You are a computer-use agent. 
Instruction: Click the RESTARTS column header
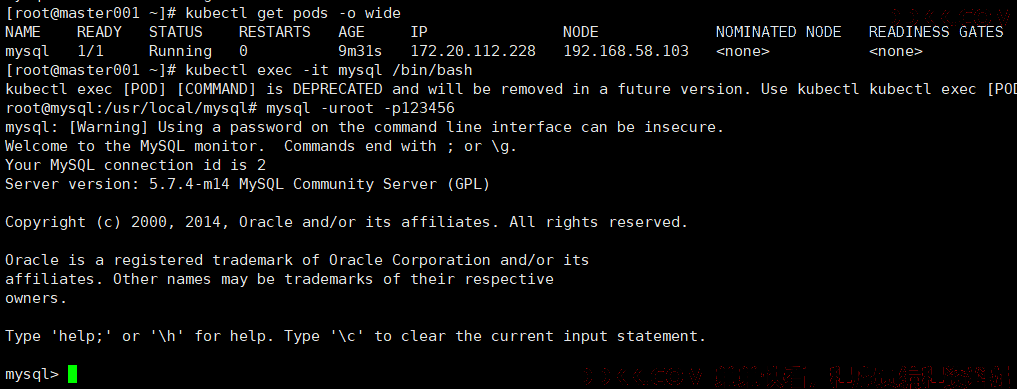[x=275, y=32]
